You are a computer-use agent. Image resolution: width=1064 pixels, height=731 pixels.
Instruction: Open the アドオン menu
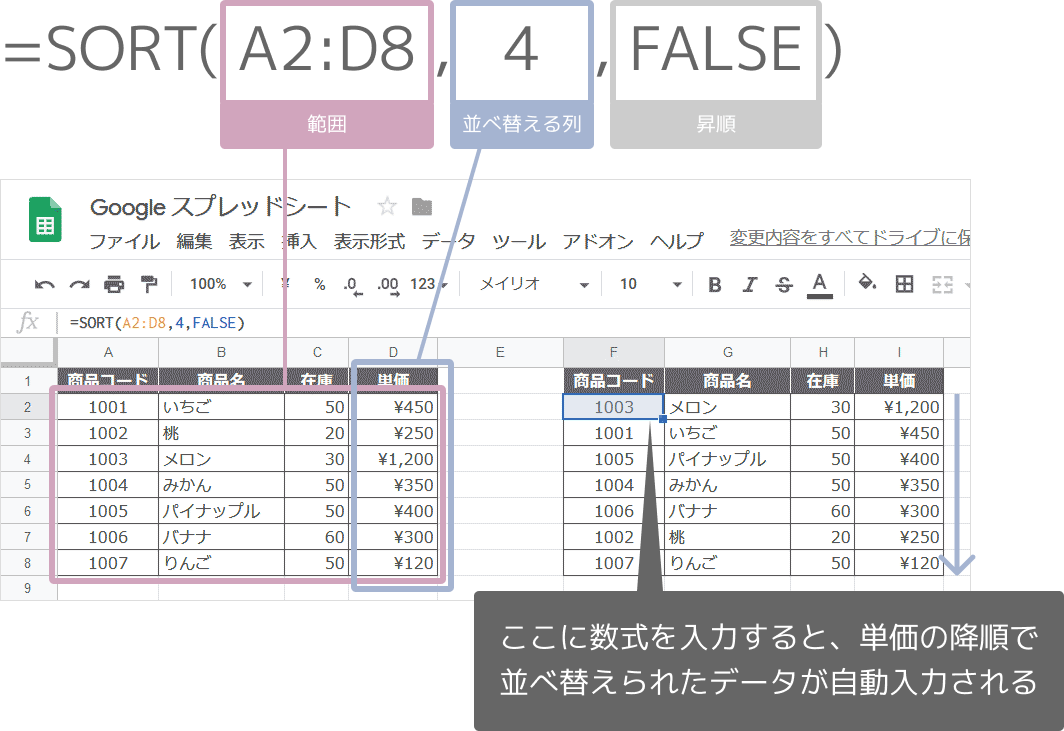[x=598, y=241]
